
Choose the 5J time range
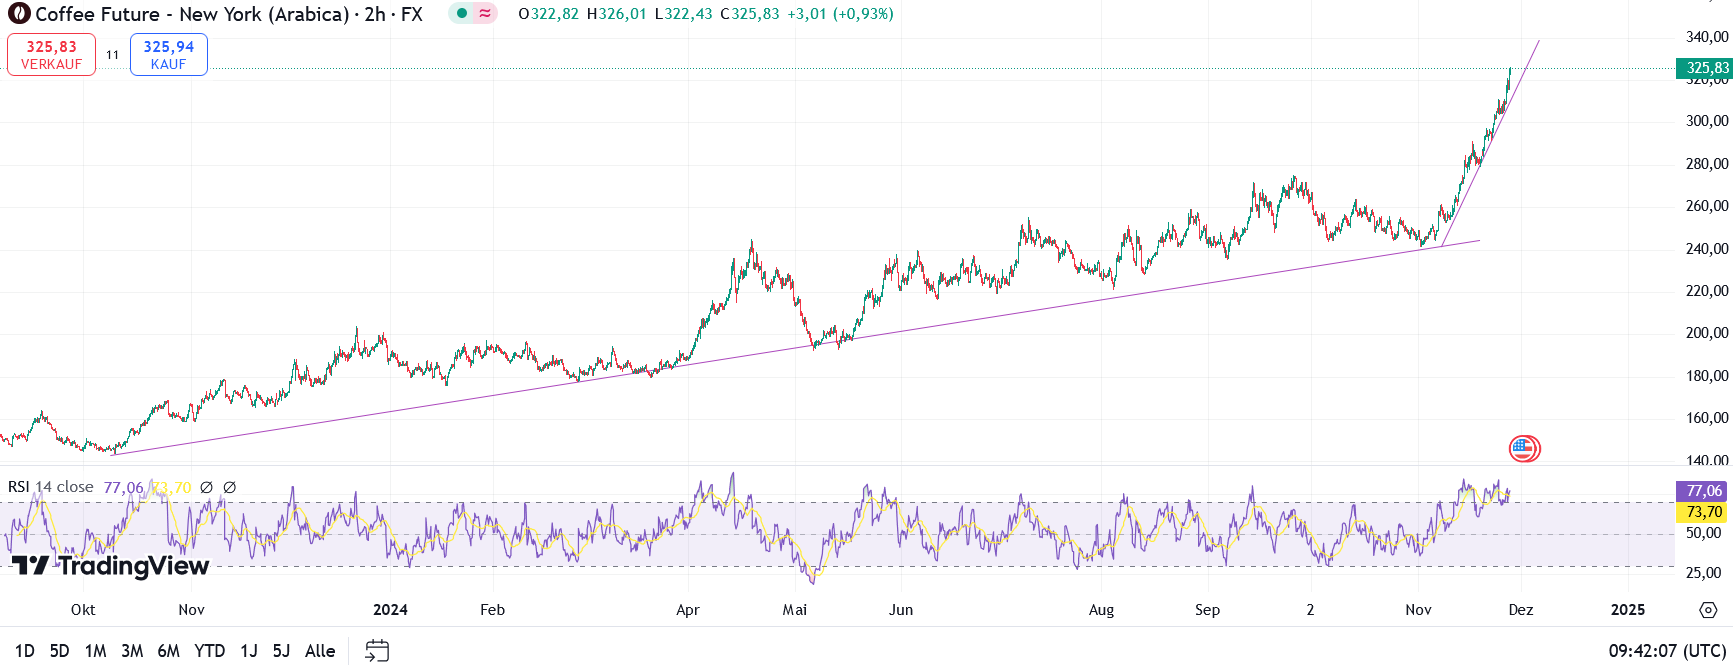click(281, 651)
